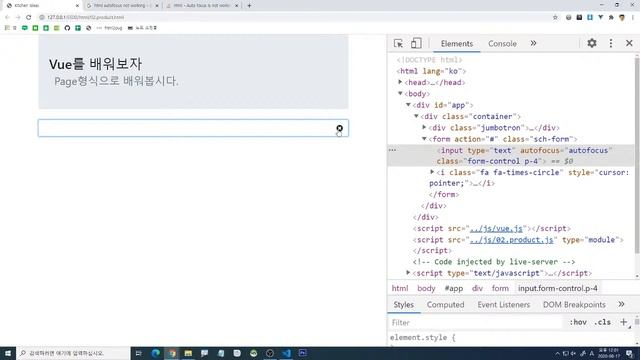Switch to Chrome on the taskbar
The image size is (640, 360).
[172, 353]
